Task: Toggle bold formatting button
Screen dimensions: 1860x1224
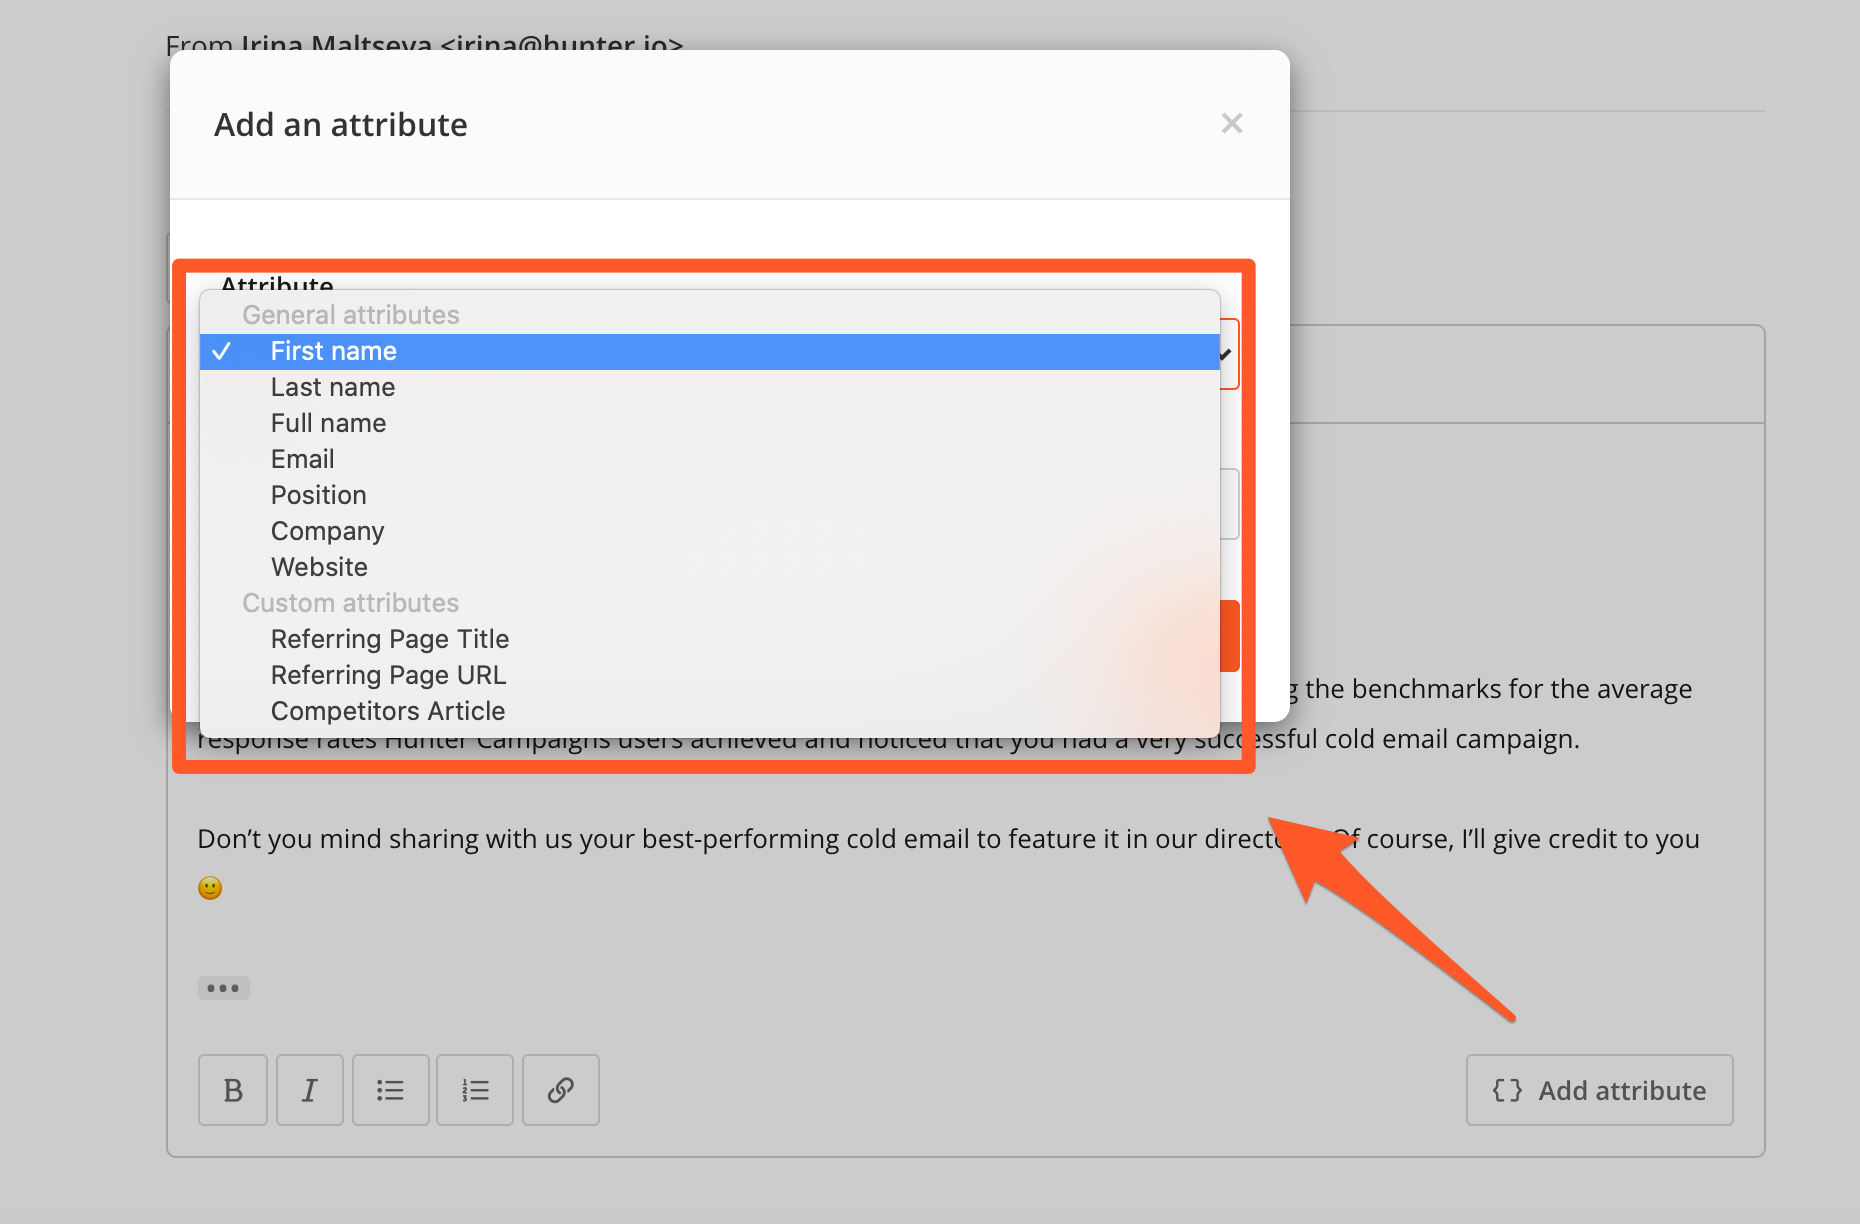Action: coord(233,1090)
